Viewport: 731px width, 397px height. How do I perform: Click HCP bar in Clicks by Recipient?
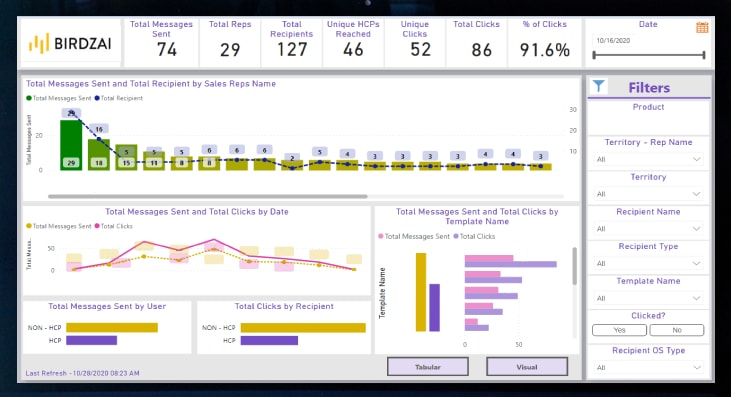[269, 341]
